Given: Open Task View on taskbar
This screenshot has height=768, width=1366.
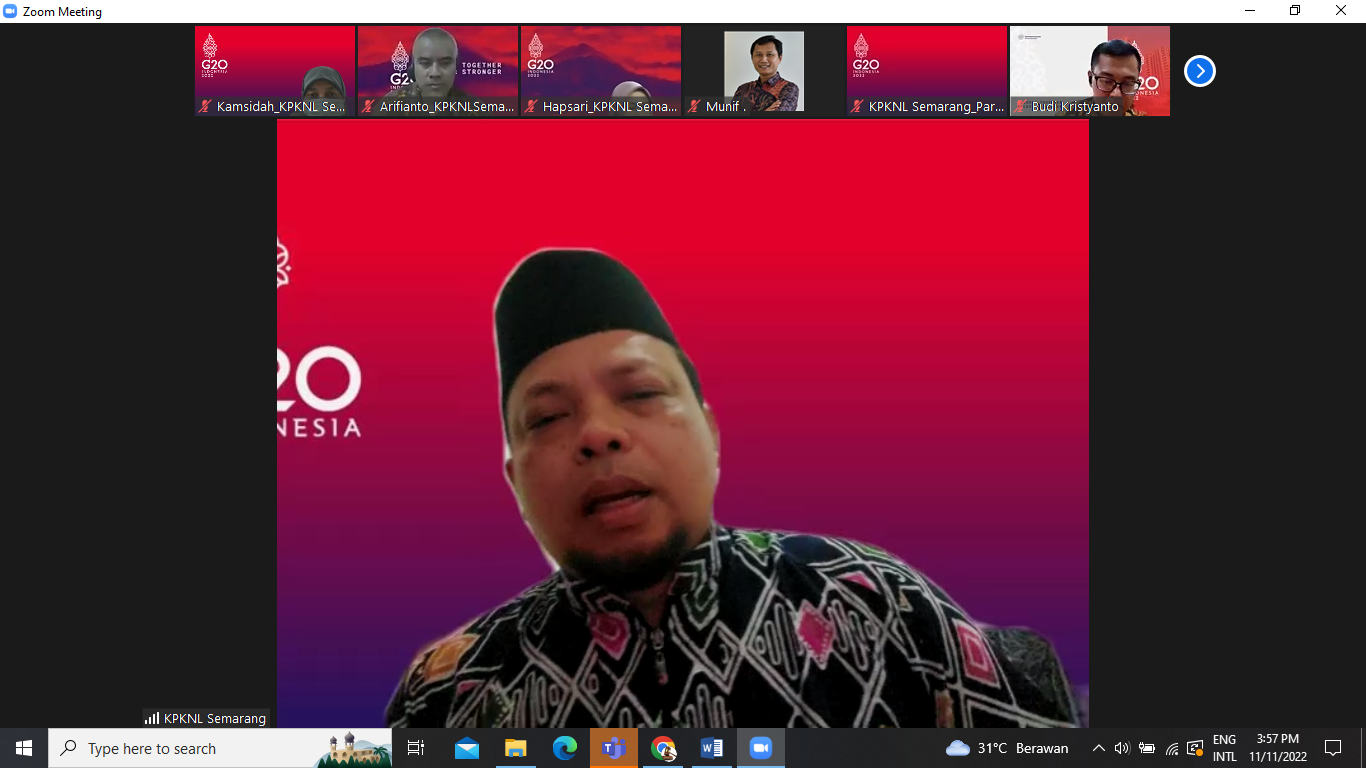Looking at the screenshot, I should pyautogui.click(x=416, y=748).
